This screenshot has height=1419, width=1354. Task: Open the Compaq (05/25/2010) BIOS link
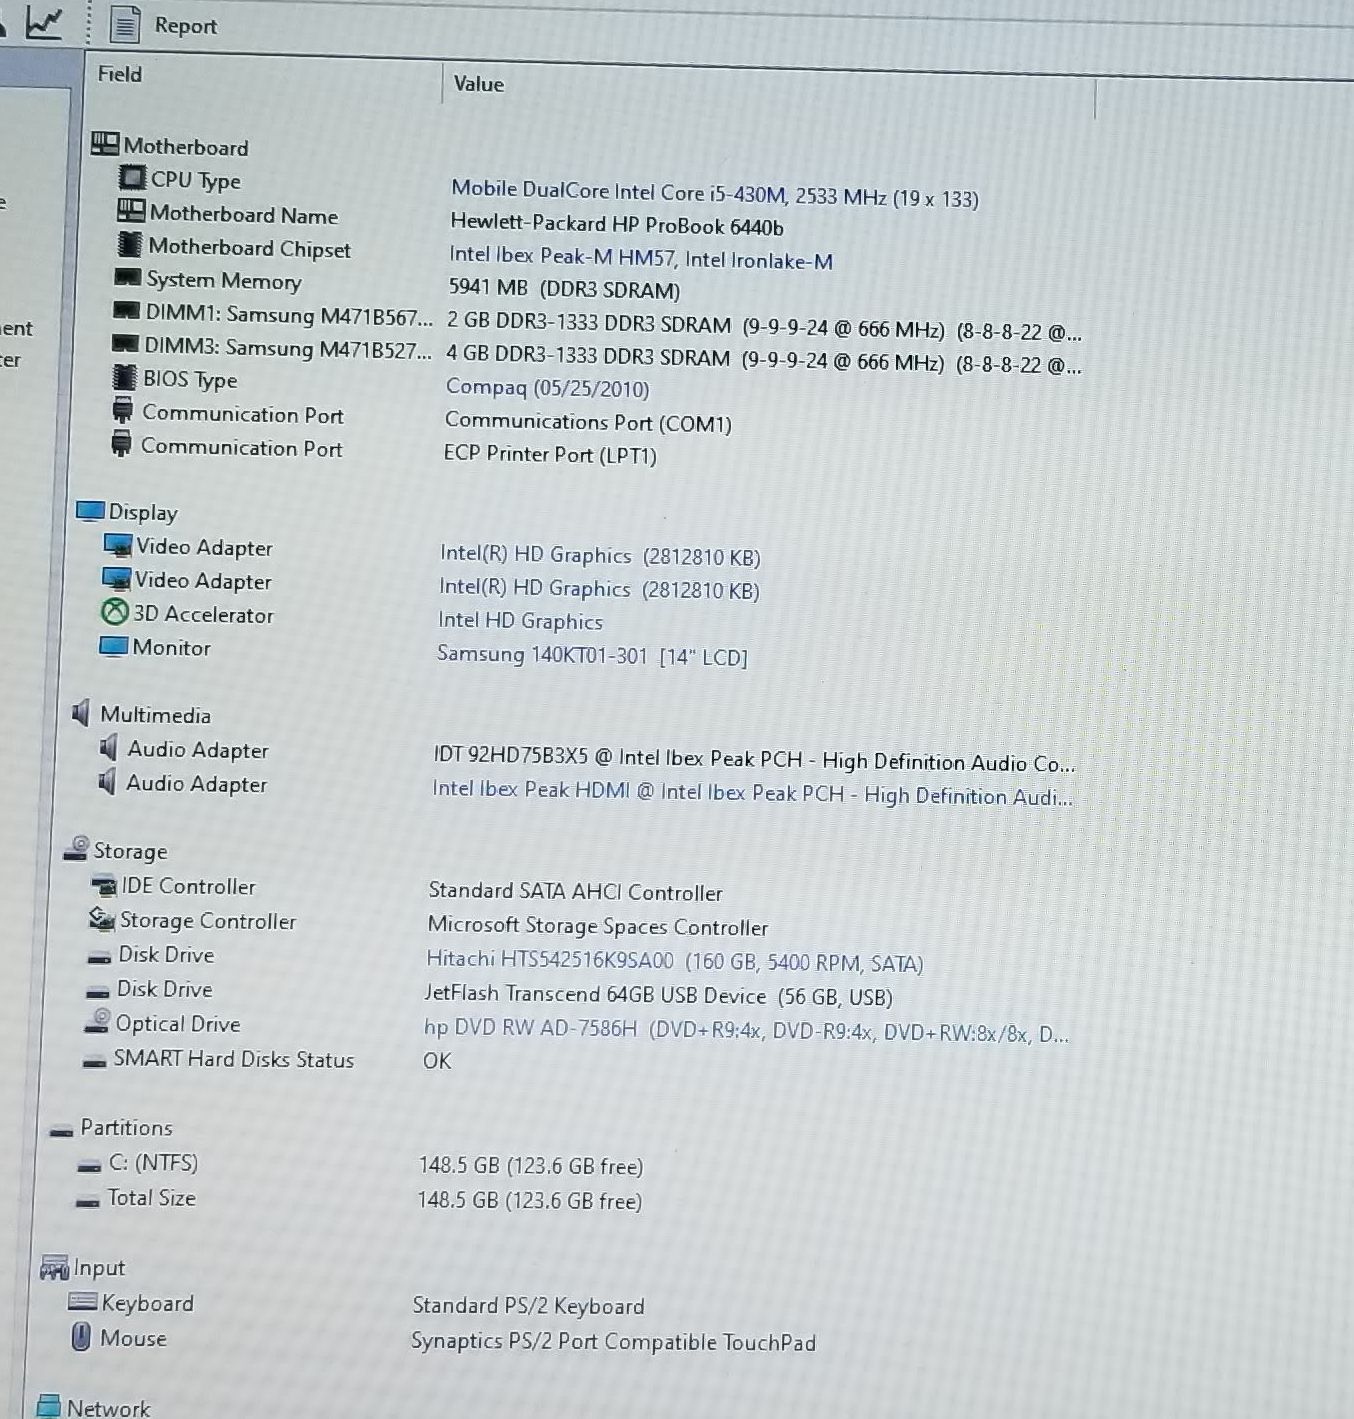547,387
